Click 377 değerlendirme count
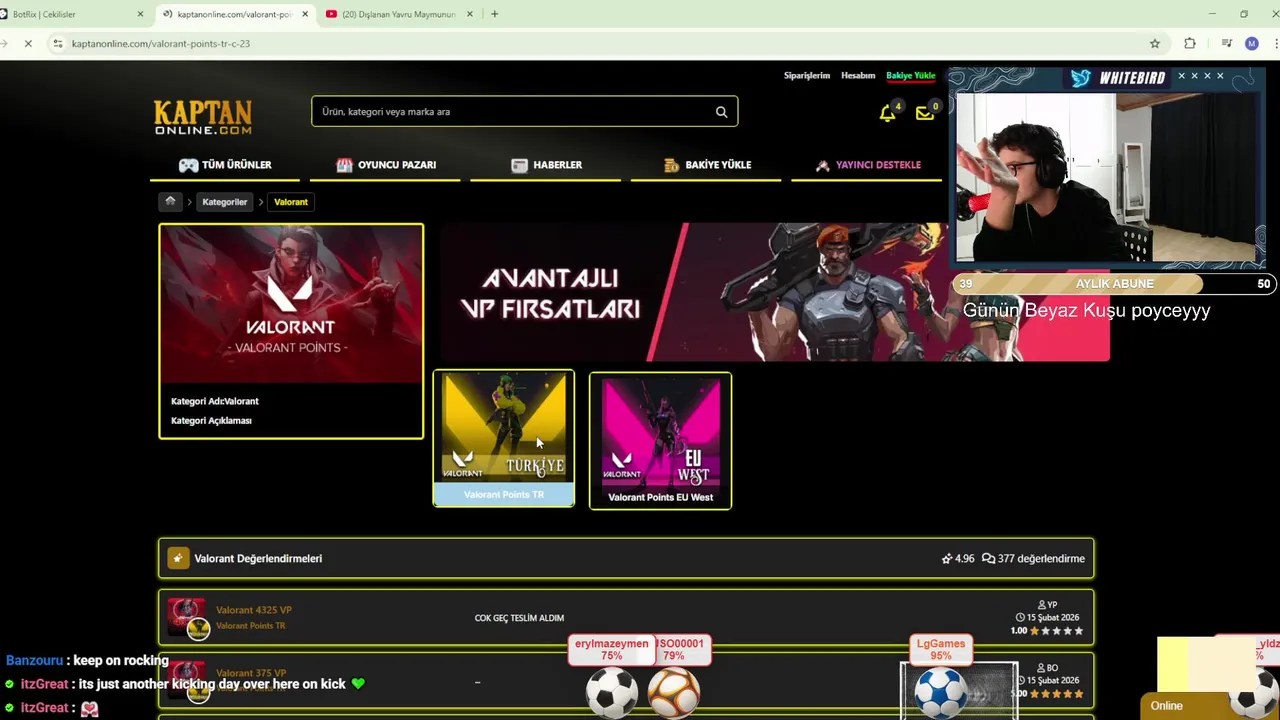1280x720 pixels. (1033, 559)
